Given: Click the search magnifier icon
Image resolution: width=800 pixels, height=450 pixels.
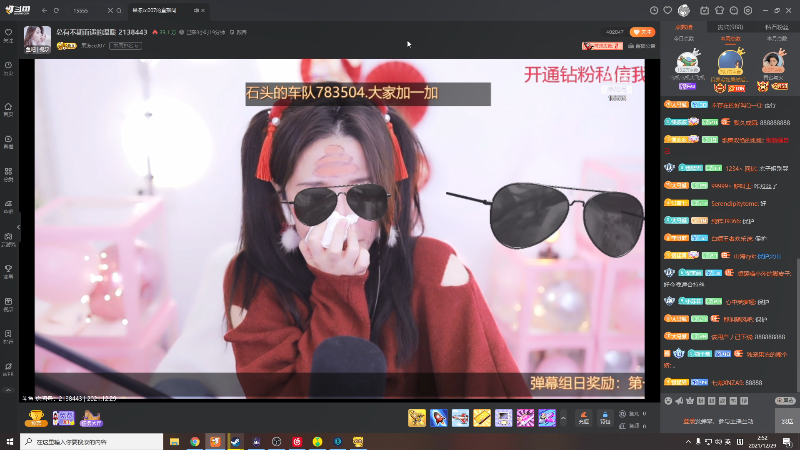Looking at the screenshot, I should 119,10.
